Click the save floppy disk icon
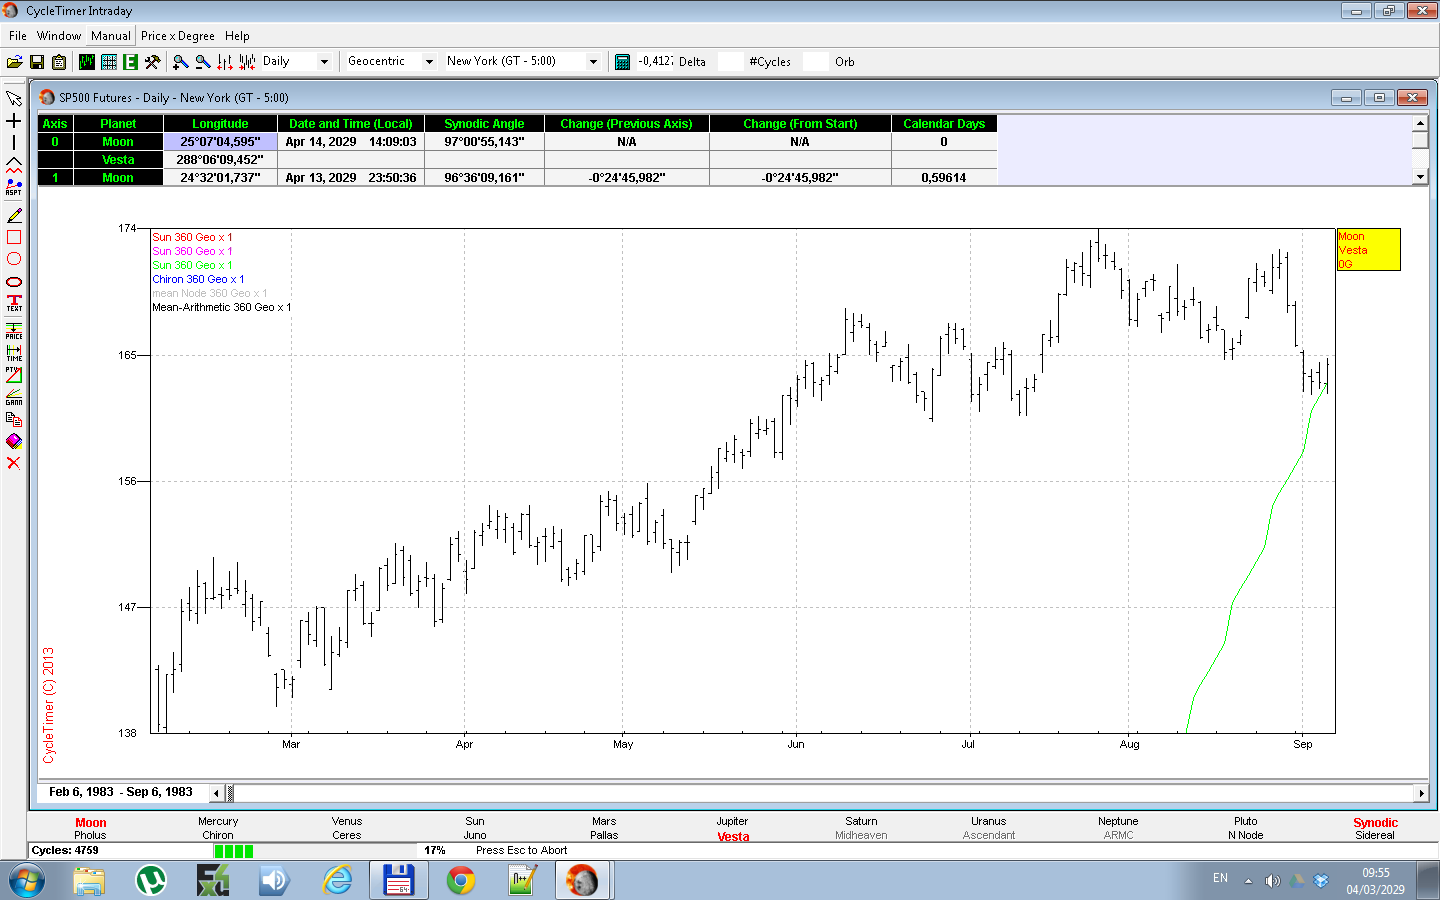The height and width of the screenshot is (900, 1440). [37, 62]
